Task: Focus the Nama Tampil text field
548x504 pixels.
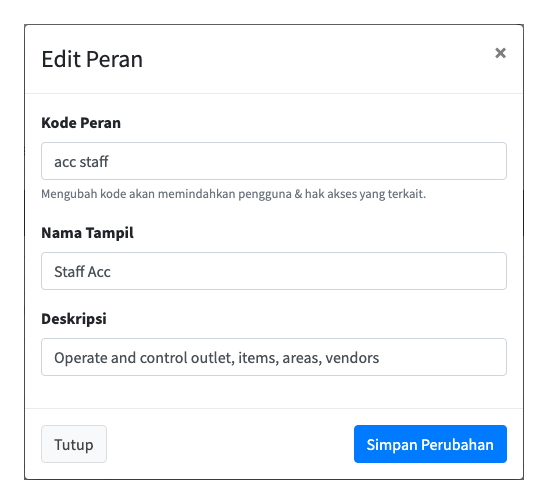Action: pos(274,271)
